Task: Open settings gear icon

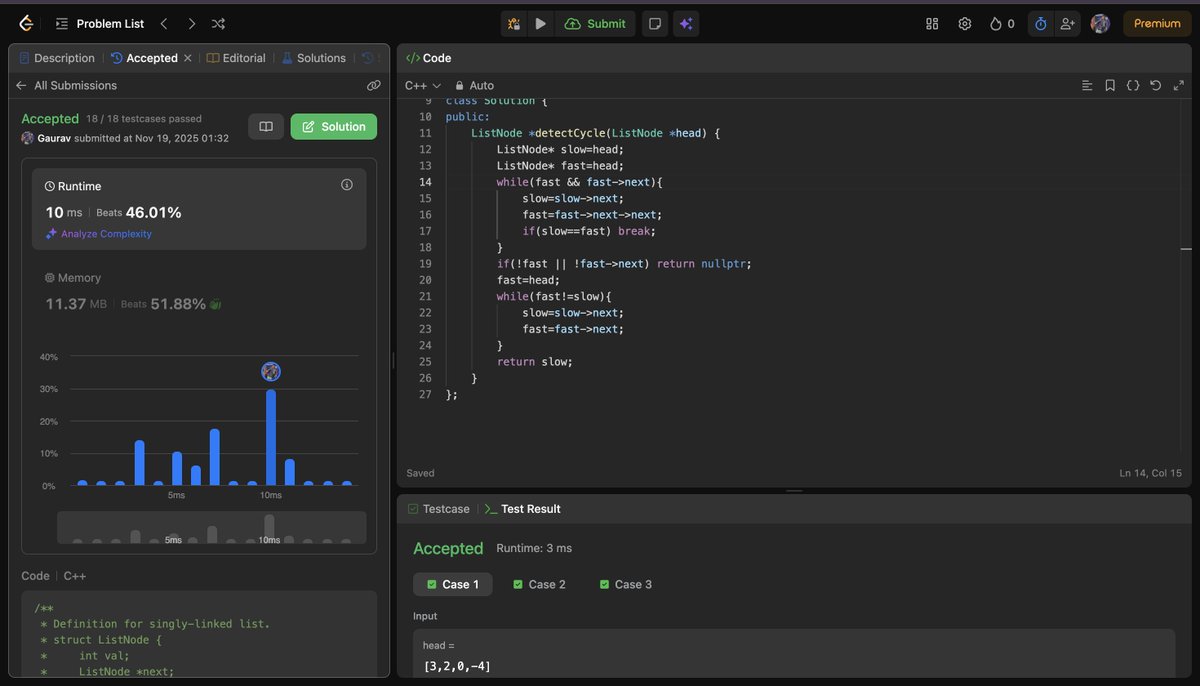Action: [964, 23]
